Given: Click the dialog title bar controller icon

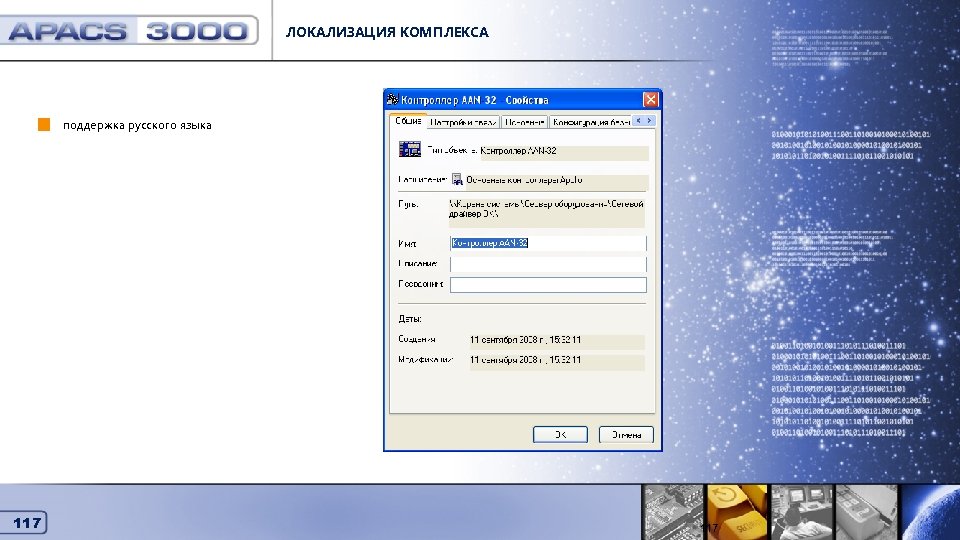Looking at the screenshot, I should click(392, 99).
